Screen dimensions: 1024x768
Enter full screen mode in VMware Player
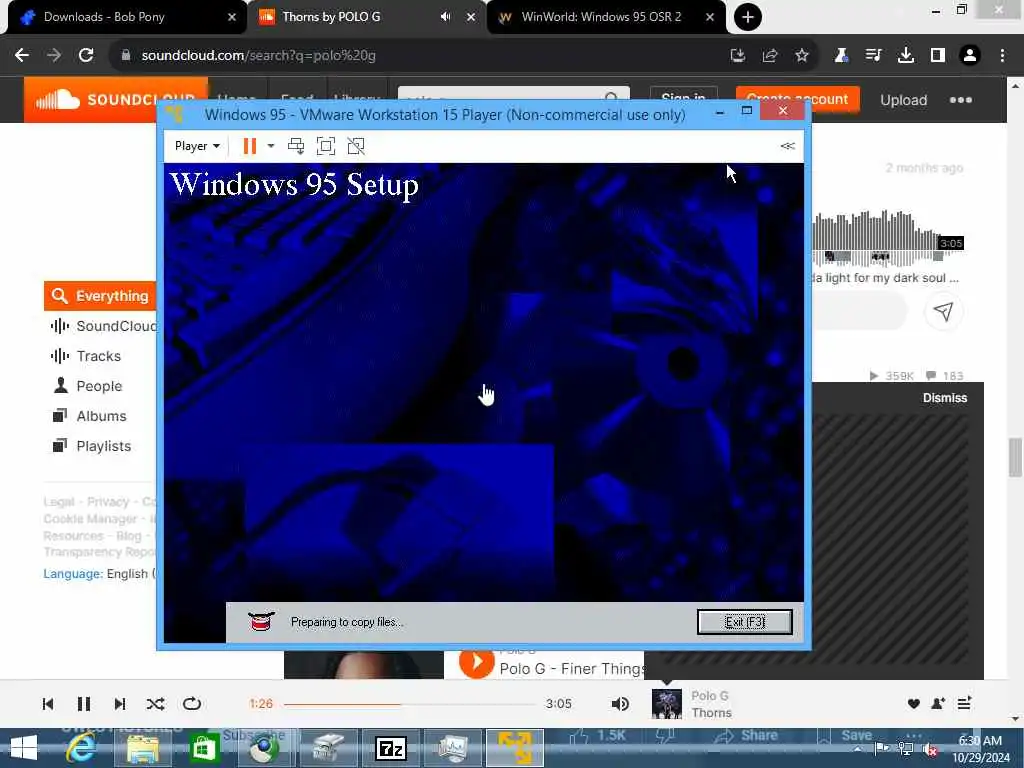326,146
